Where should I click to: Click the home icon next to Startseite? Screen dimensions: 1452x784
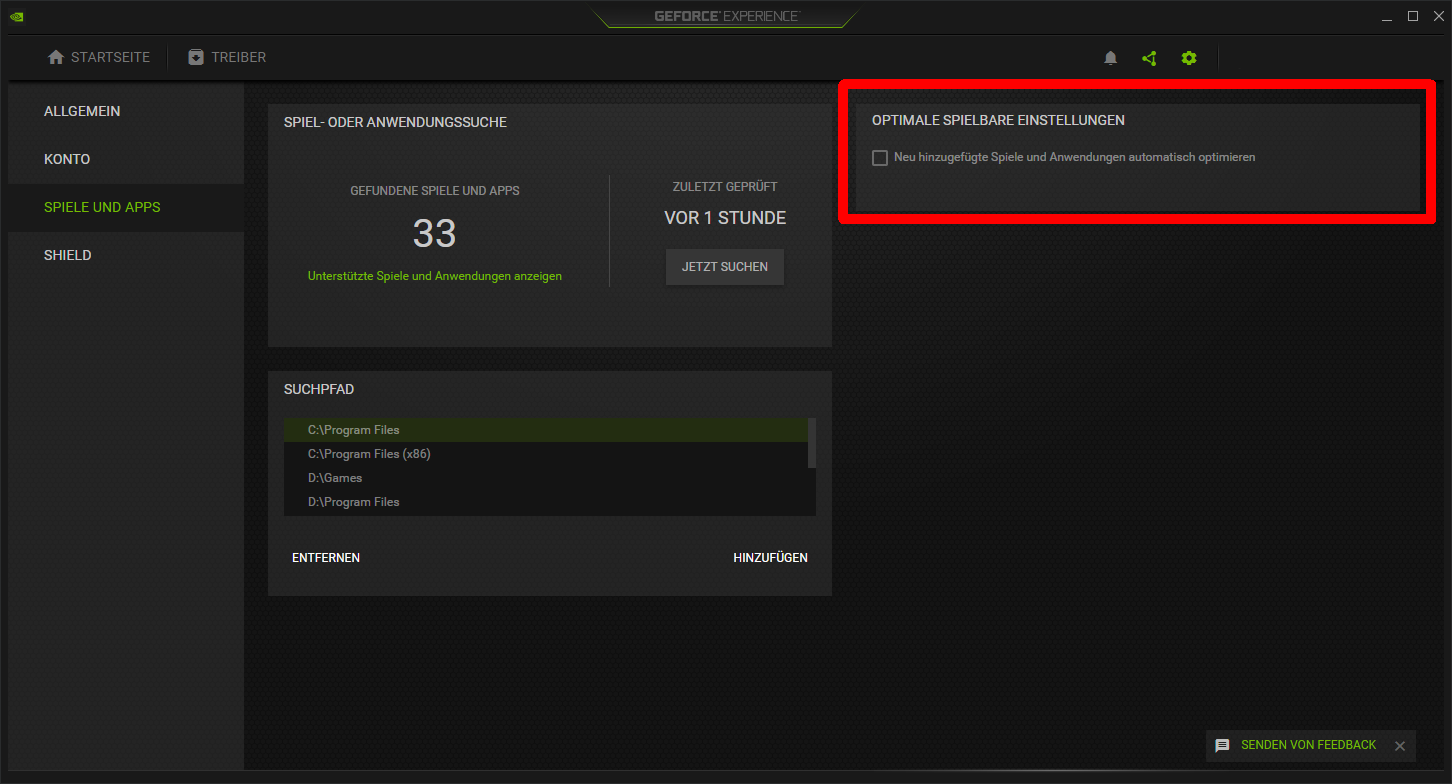[x=56, y=57]
